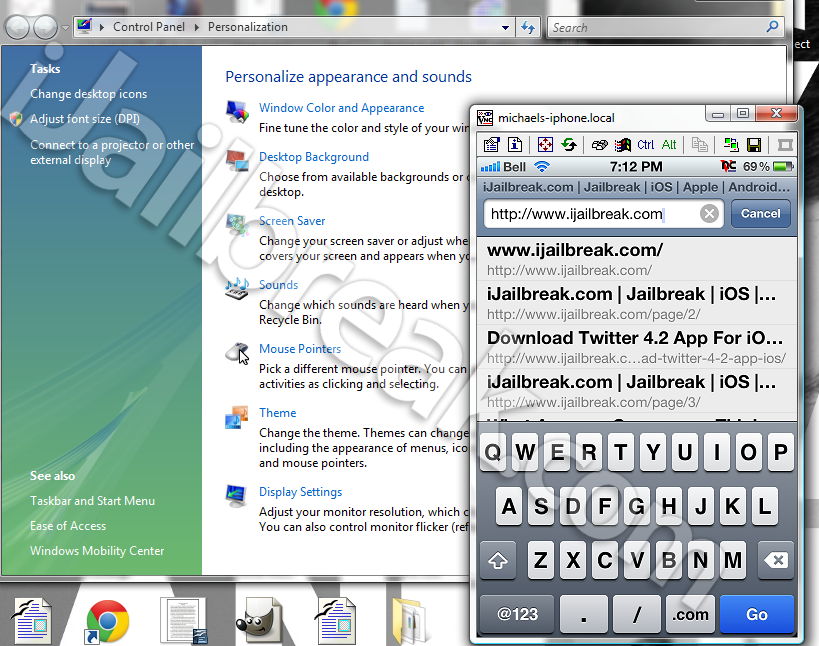Open Windows Mobility Center link
Image resolution: width=819 pixels, height=646 pixels.
(97, 551)
